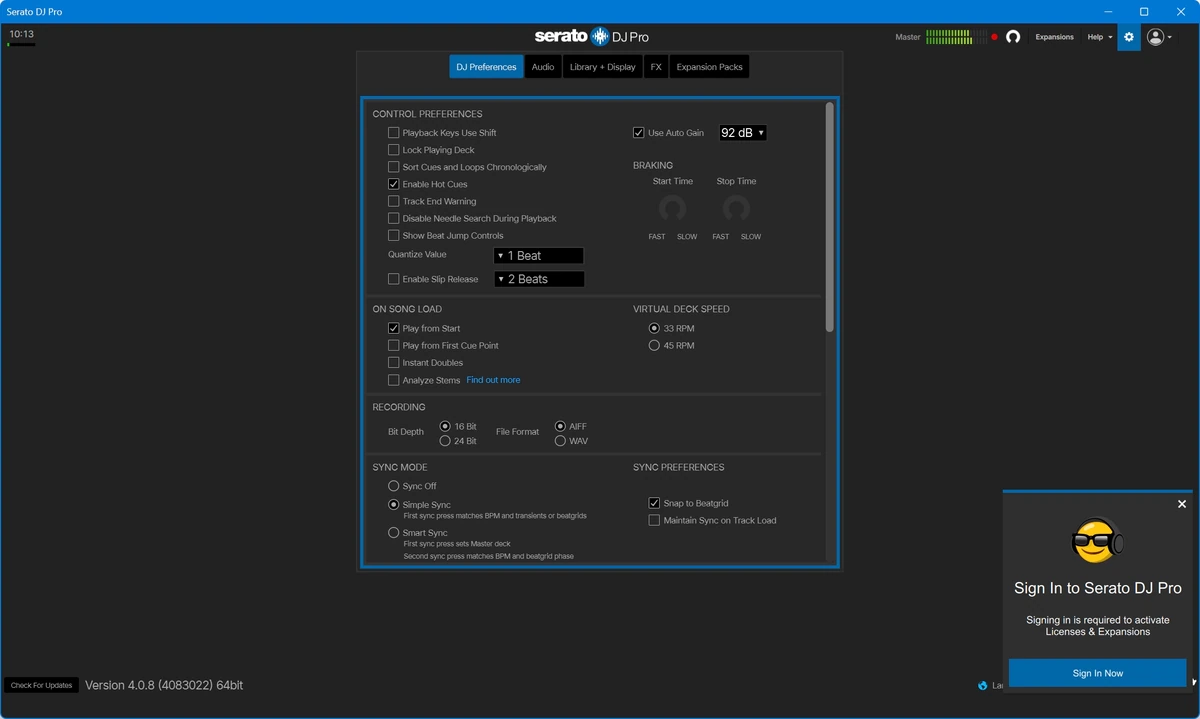1200x719 pixels.
Task: Click Sign In Now button
Action: pos(1097,673)
